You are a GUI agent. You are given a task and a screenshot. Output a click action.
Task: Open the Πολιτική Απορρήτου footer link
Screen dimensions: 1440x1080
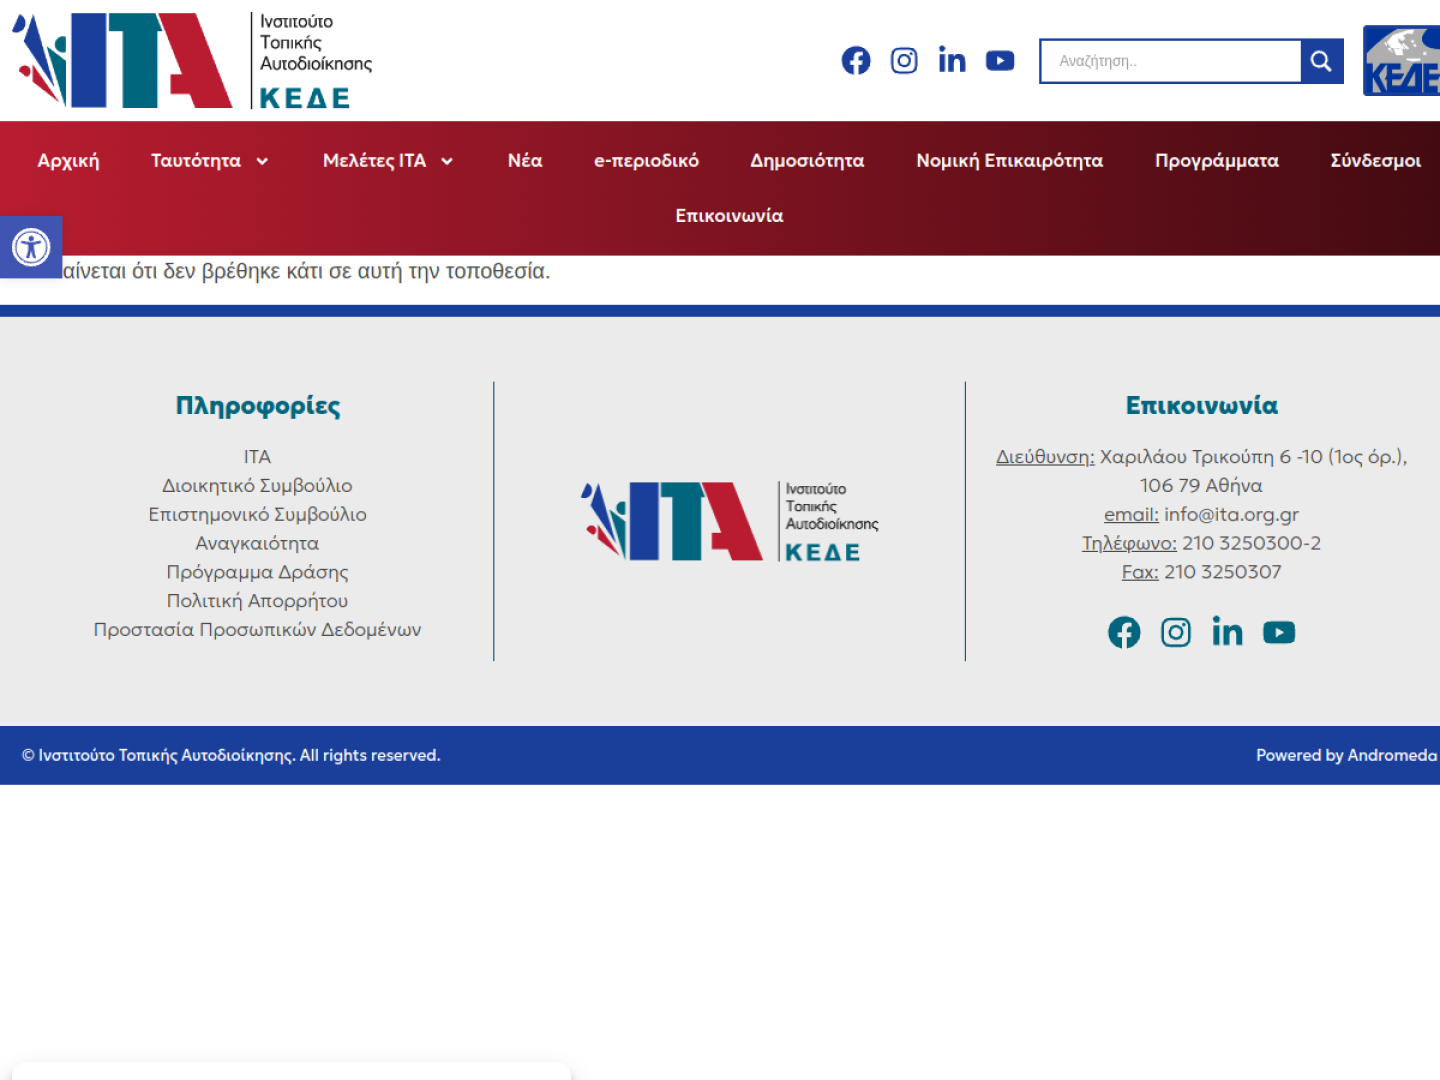(x=257, y=601)
